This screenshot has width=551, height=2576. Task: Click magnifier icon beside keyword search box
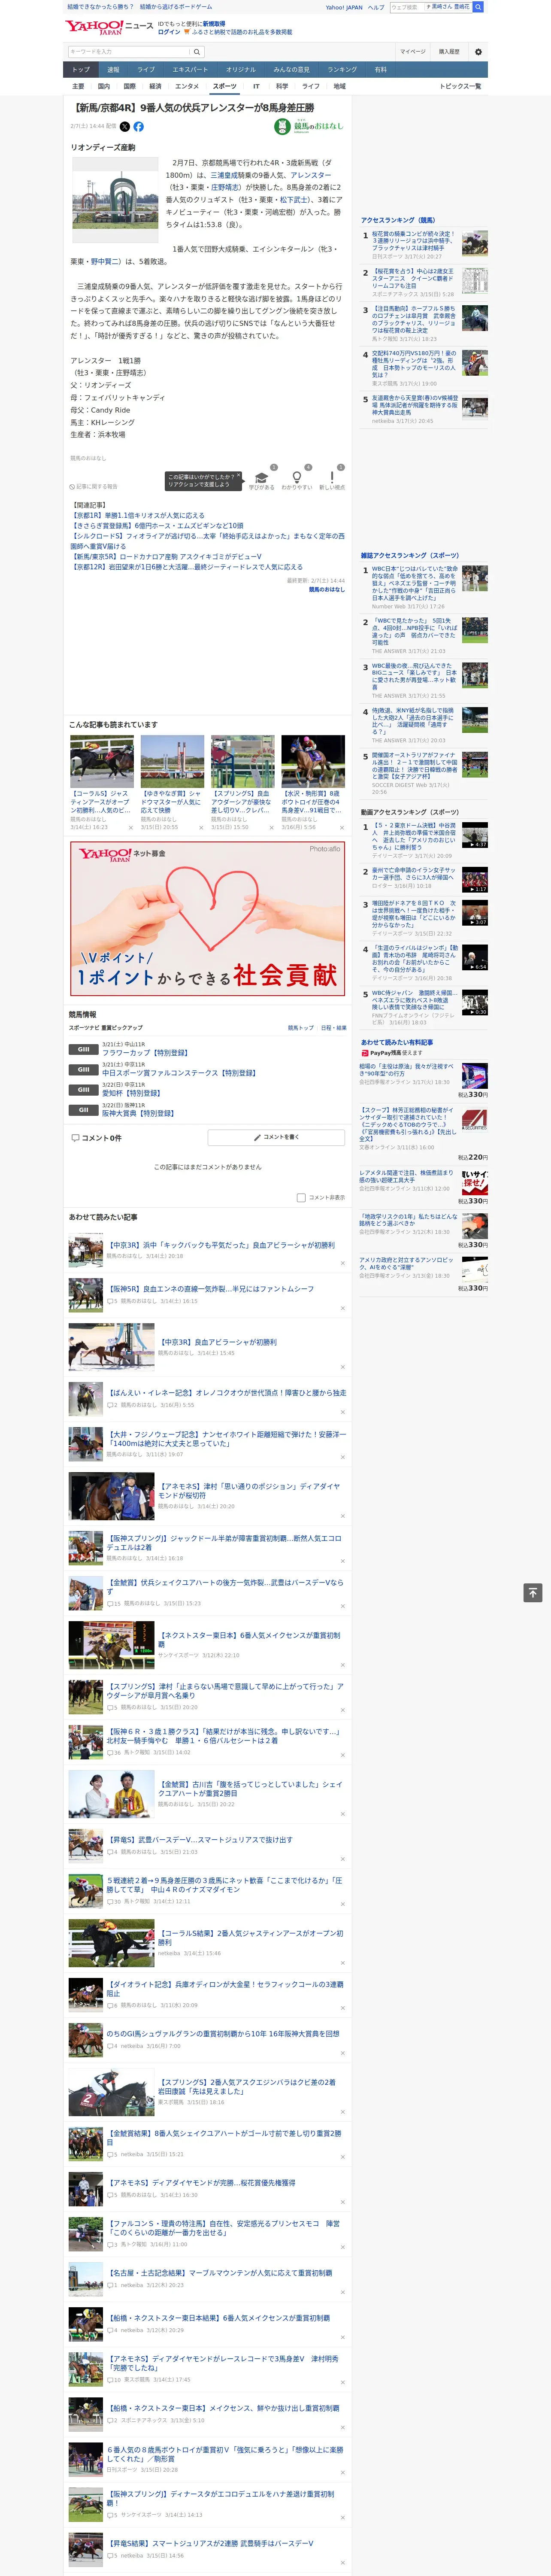click(x=197, y=52)
